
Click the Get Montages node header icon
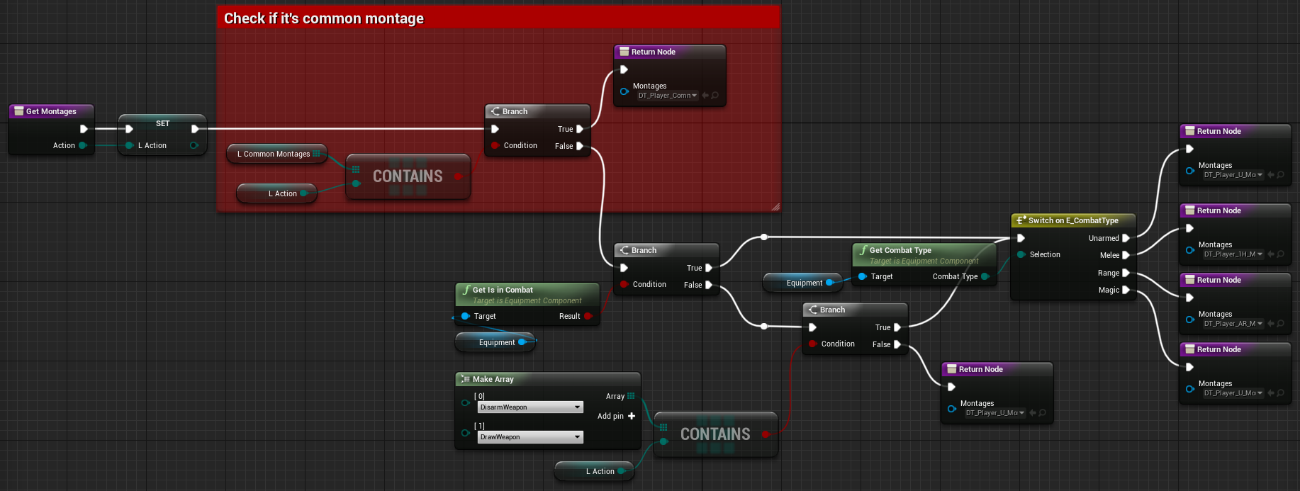[x=18, y=111]
